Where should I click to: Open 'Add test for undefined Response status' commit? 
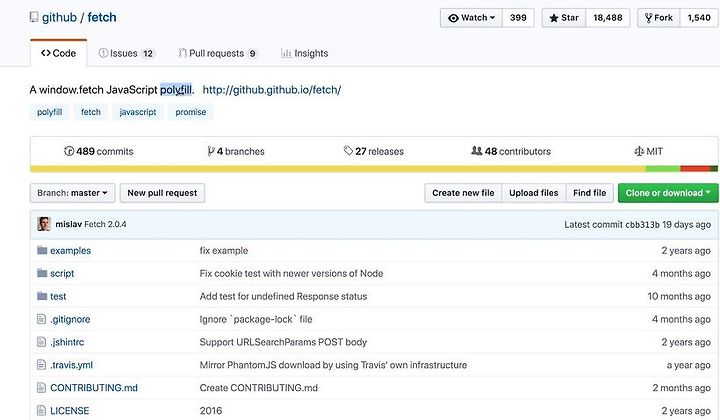(283, 297)
